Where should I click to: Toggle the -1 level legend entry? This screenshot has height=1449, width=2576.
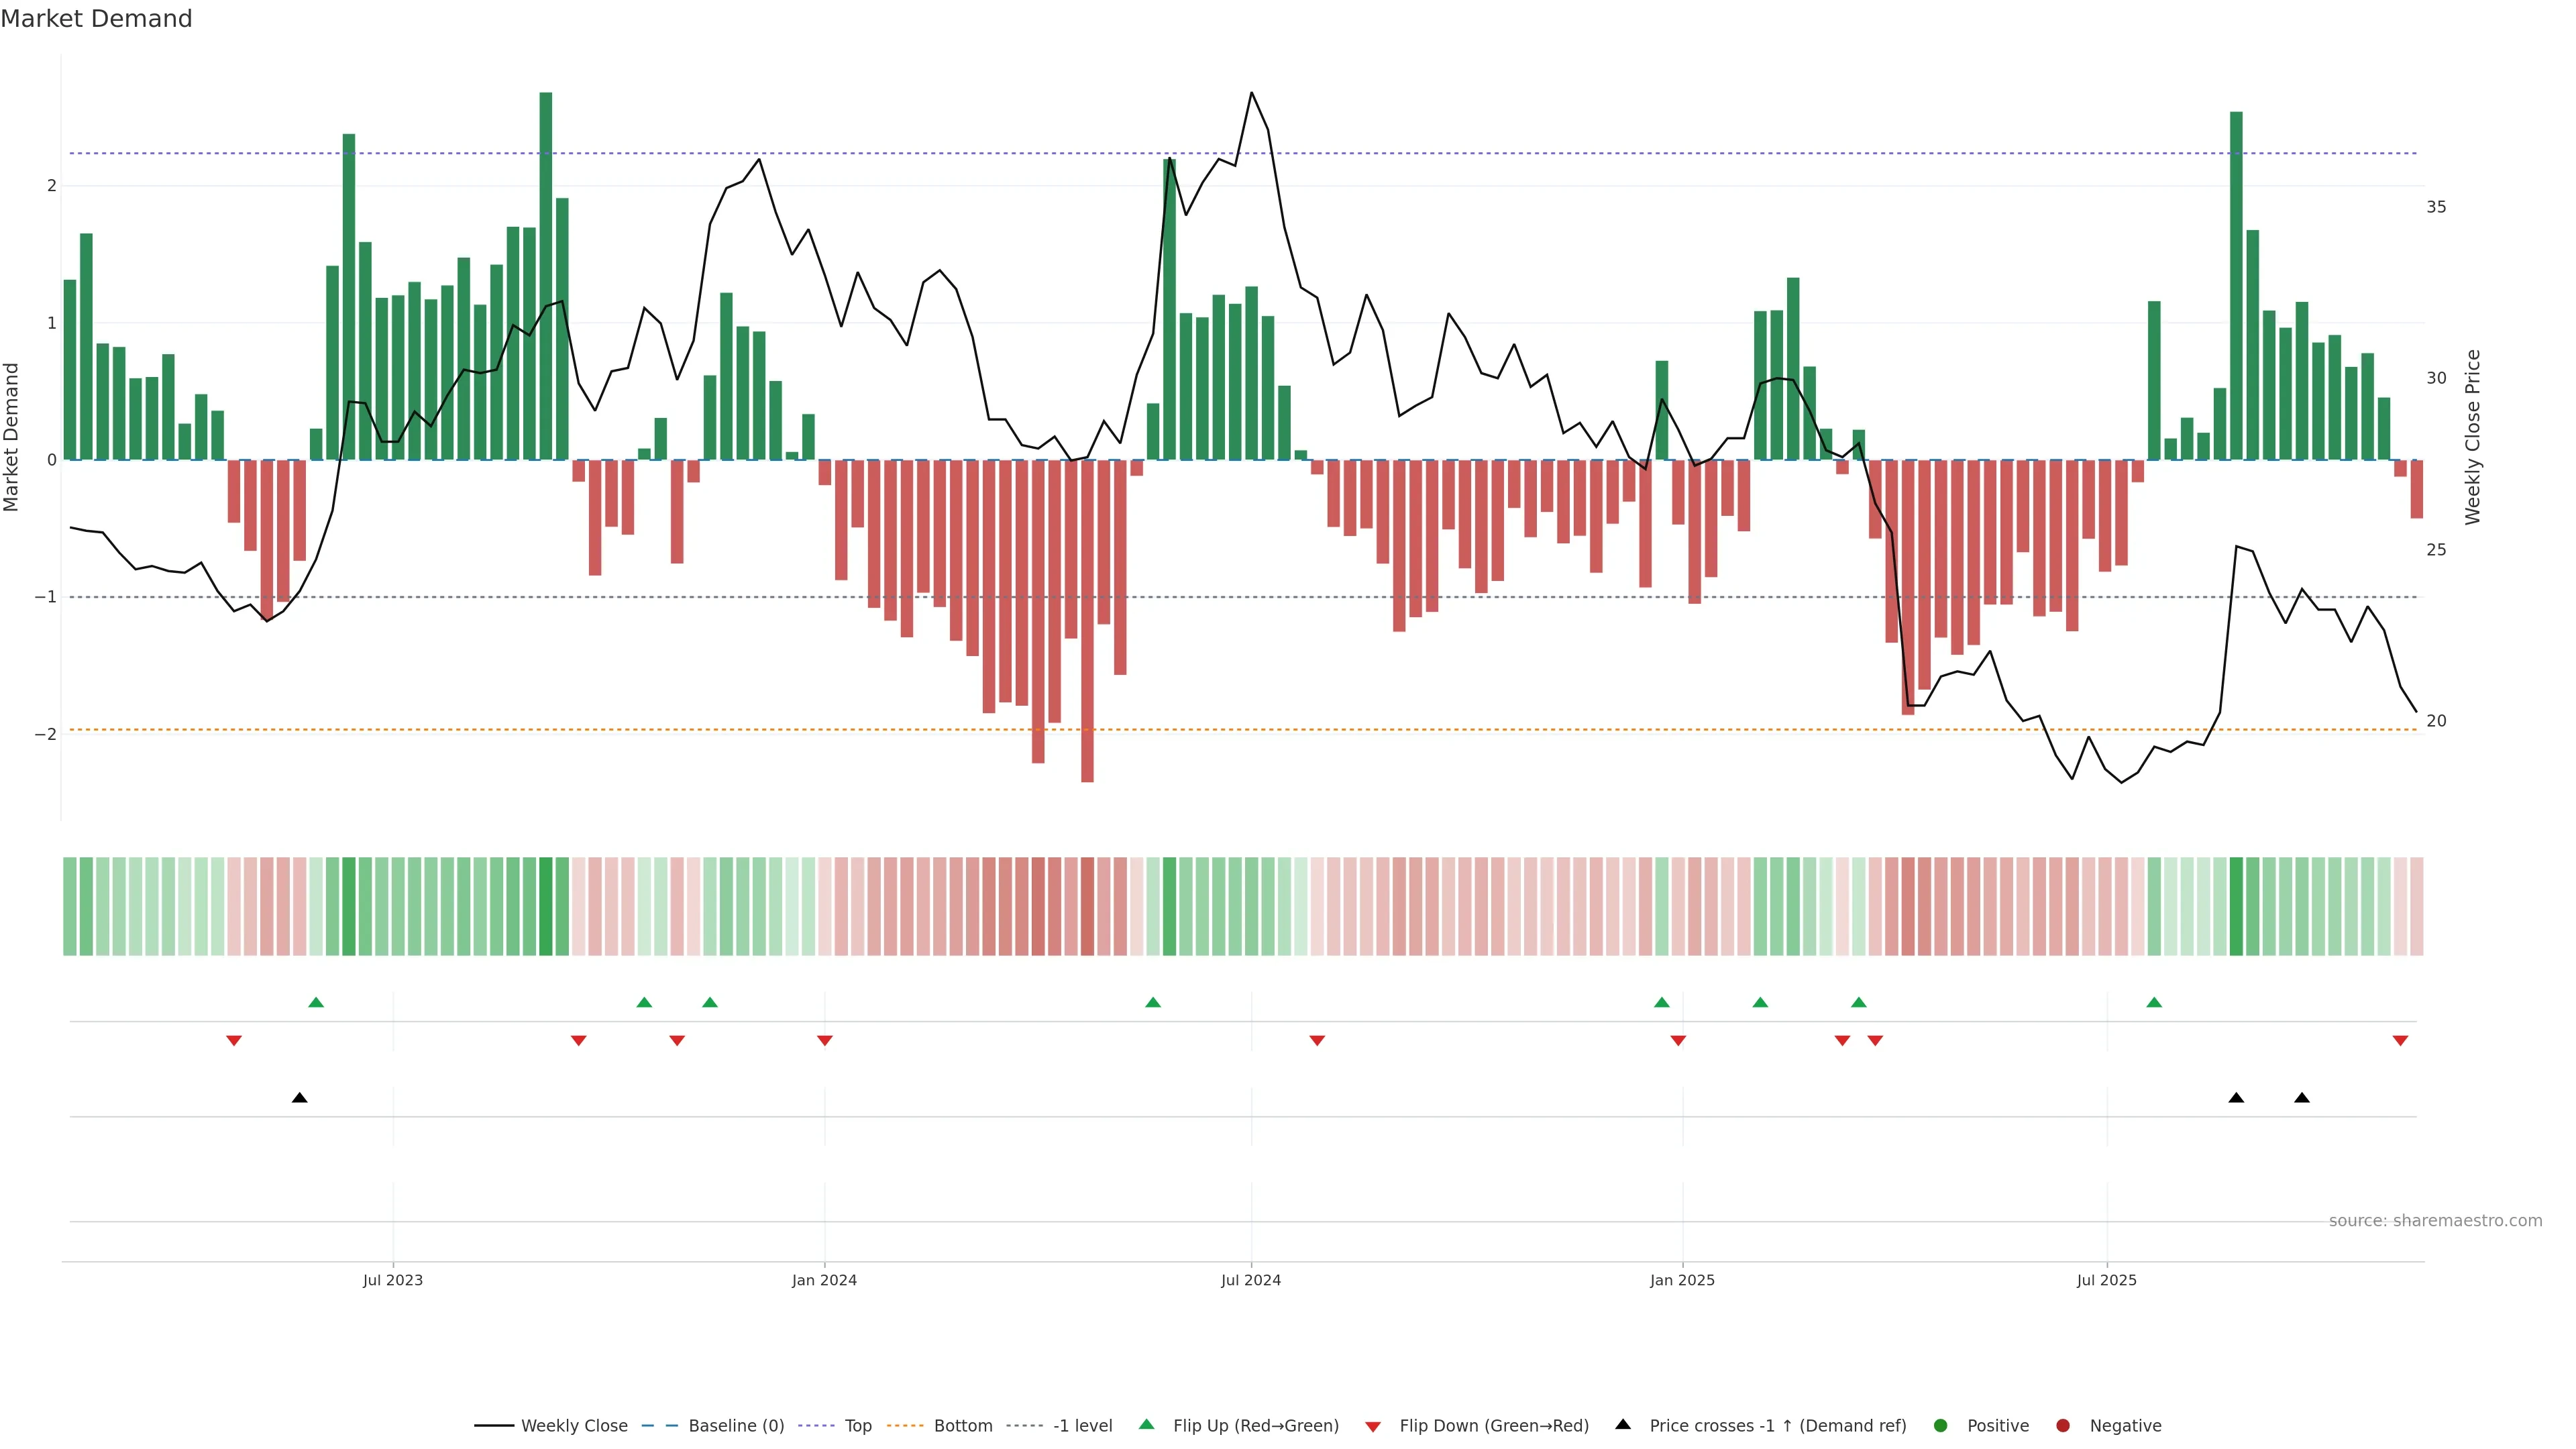[1082, 1425]
